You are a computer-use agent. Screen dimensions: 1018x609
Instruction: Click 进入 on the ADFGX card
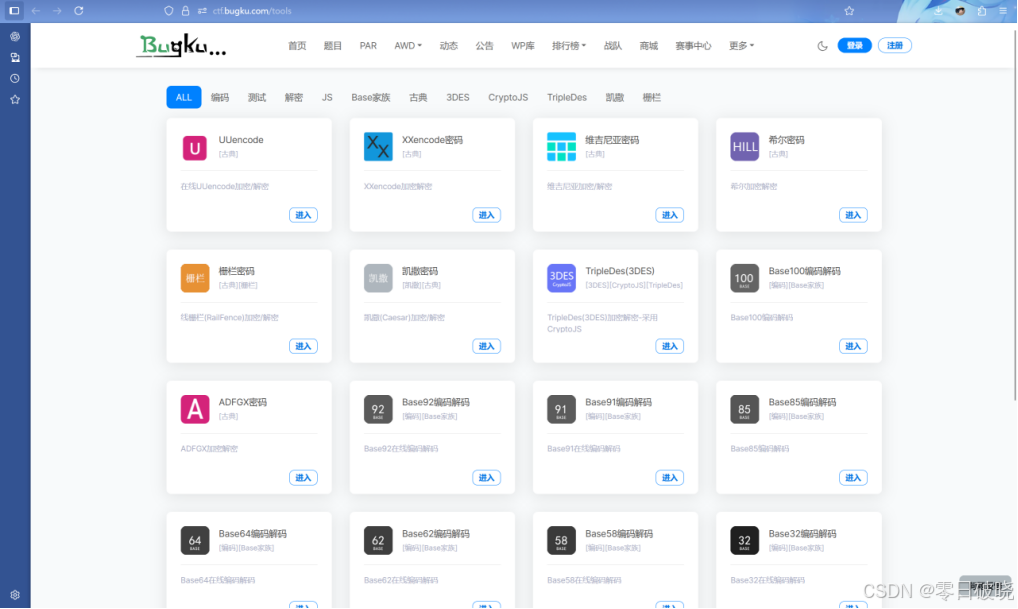tap(303, 477)
